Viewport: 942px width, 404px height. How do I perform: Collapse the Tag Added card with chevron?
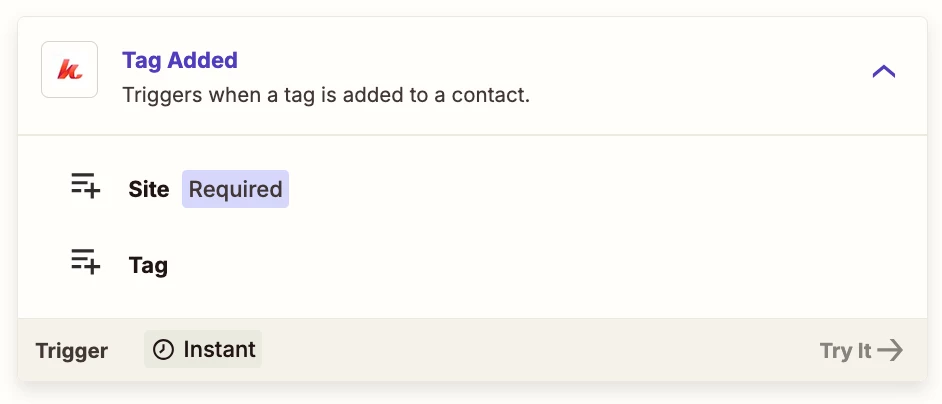pyautogui.click(x=883, y=72)
